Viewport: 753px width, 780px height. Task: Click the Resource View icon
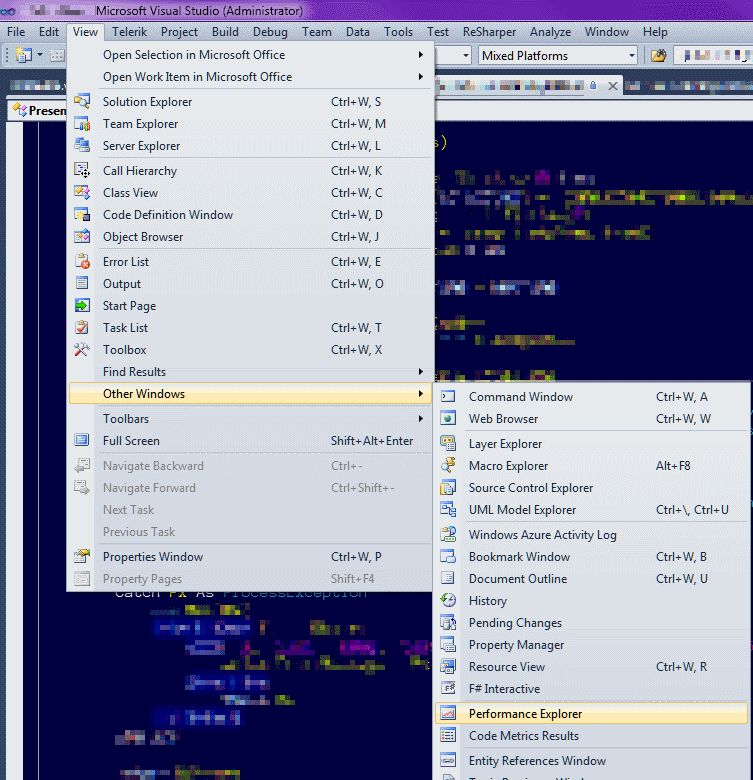(448, 666)
